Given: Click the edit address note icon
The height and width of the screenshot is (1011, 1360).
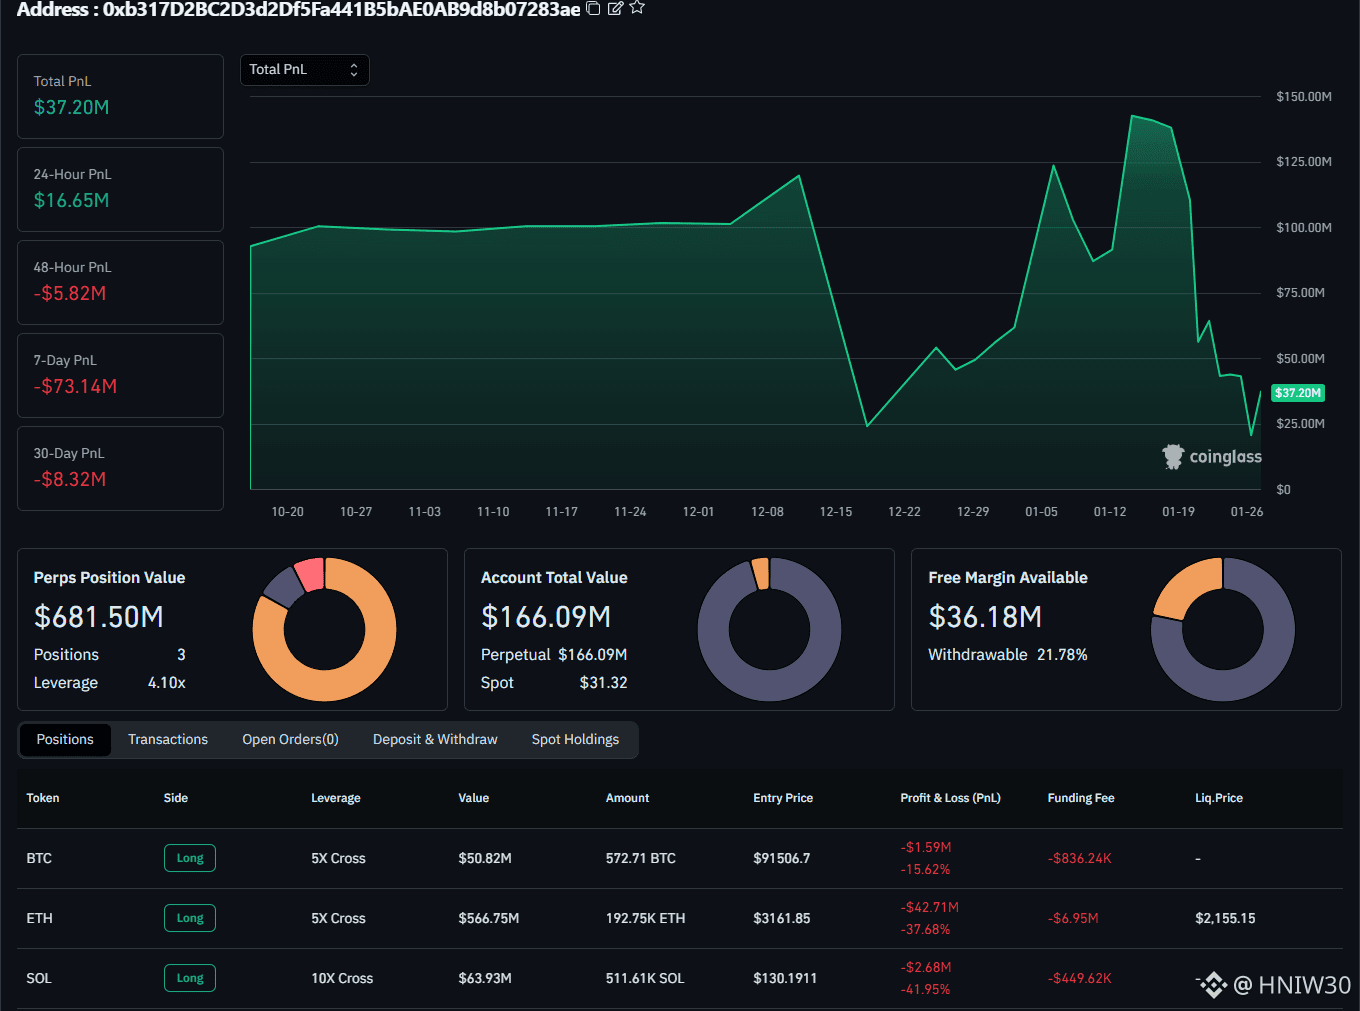Looking at the screenshot, I should click(615, 9).
